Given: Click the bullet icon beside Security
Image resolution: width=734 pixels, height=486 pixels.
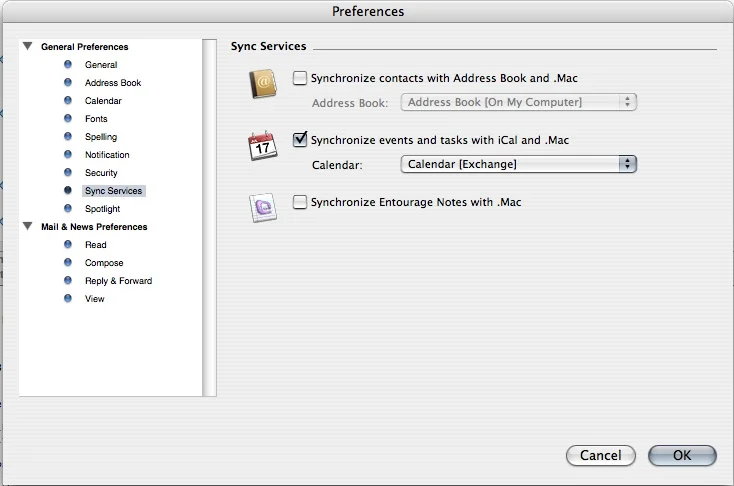Looking at the screenshot, I should (68, 173).
